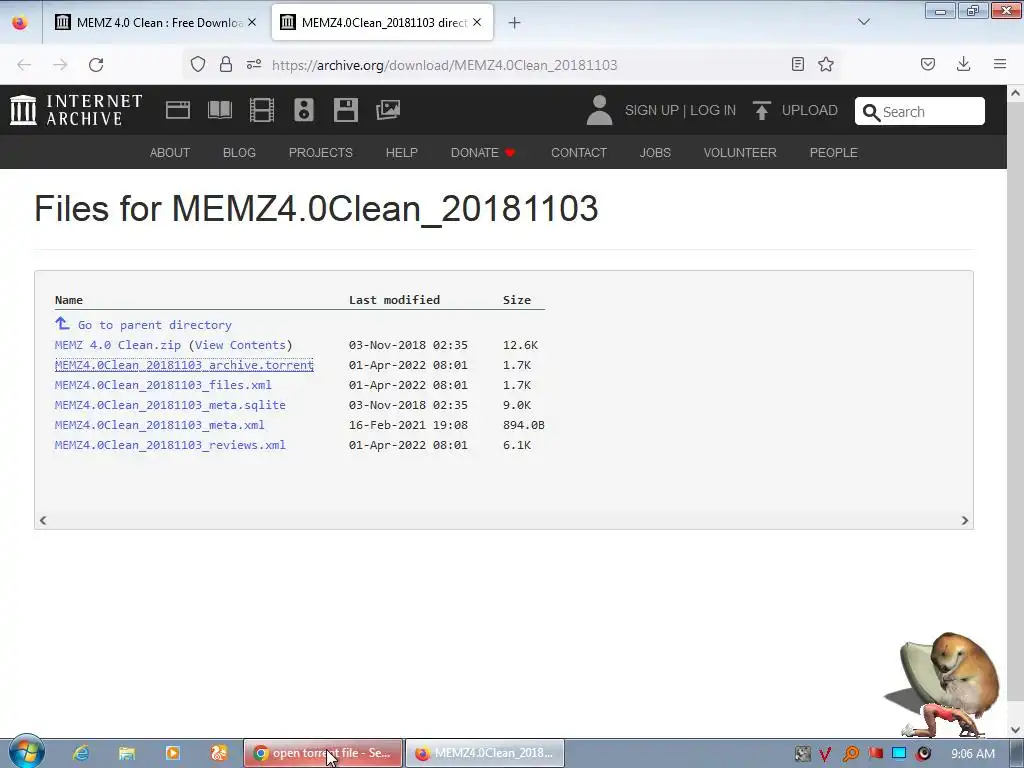
Task: Expand the list all tabs chevron
Action: click(864, 22)
